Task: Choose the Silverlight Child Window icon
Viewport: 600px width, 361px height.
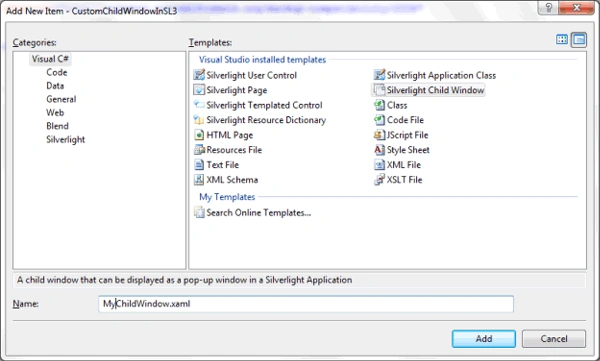Action: point(379,90)
